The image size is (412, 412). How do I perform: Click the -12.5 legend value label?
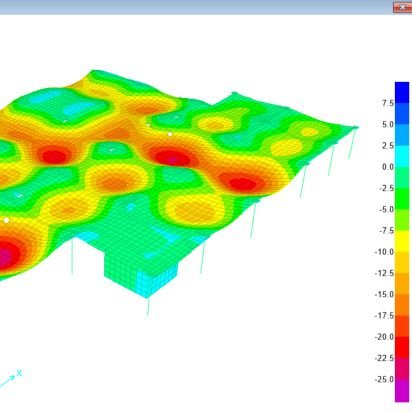(384, 273)
